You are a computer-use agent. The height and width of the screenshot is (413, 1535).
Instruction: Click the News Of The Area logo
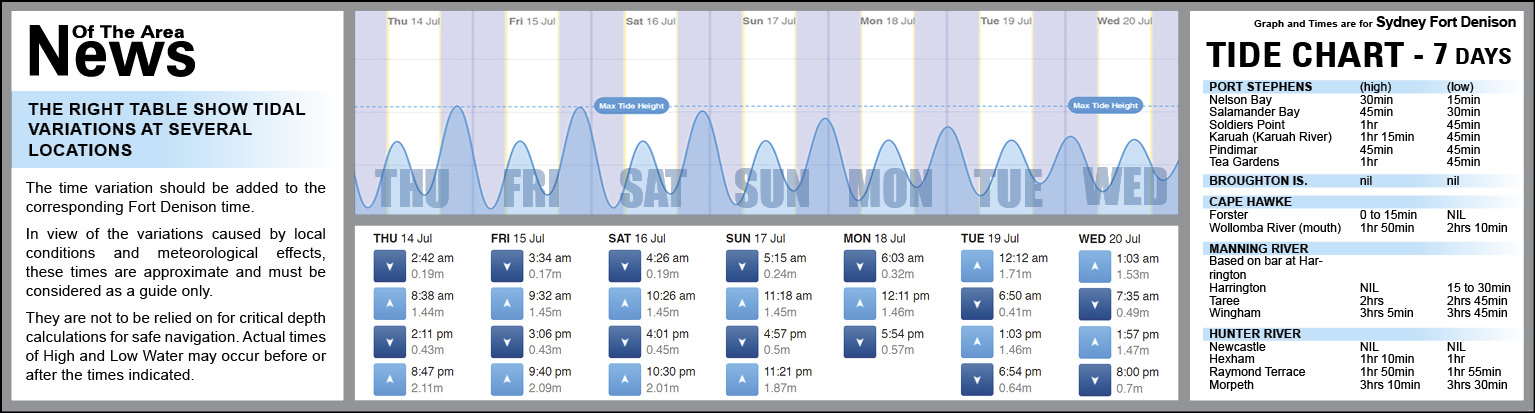[112, 50]
